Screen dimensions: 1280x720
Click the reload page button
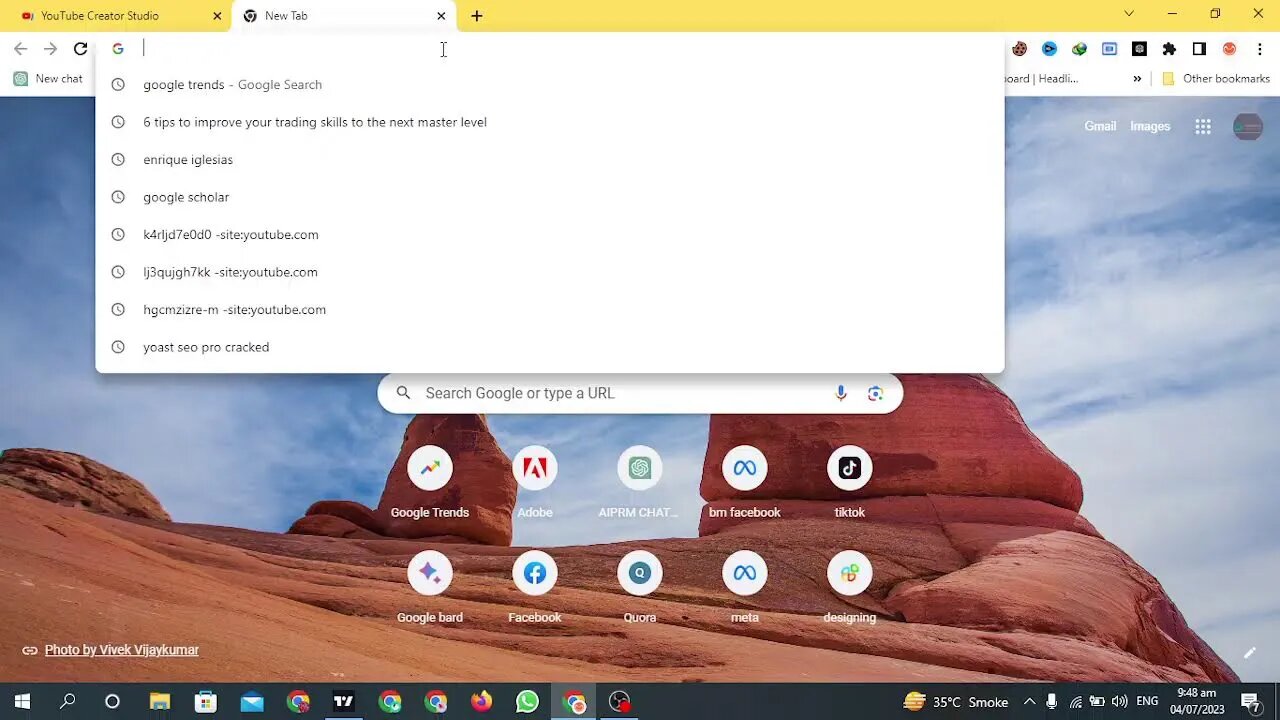[81, 48]
